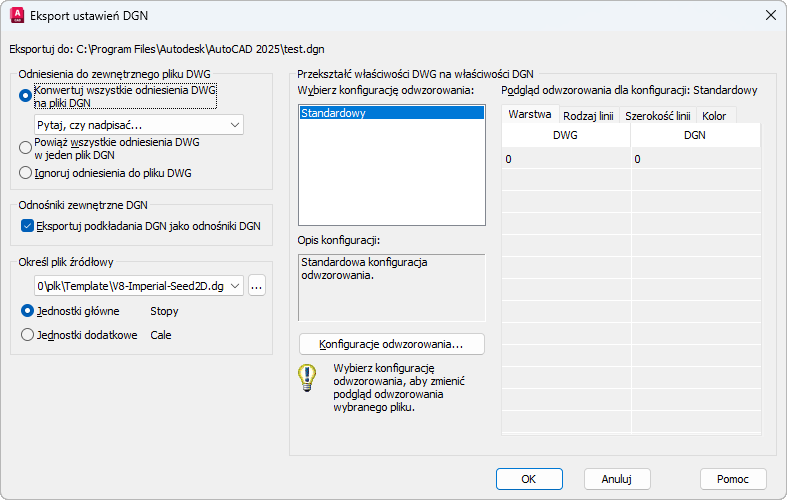Expand the seed file template dropdown

236,286
